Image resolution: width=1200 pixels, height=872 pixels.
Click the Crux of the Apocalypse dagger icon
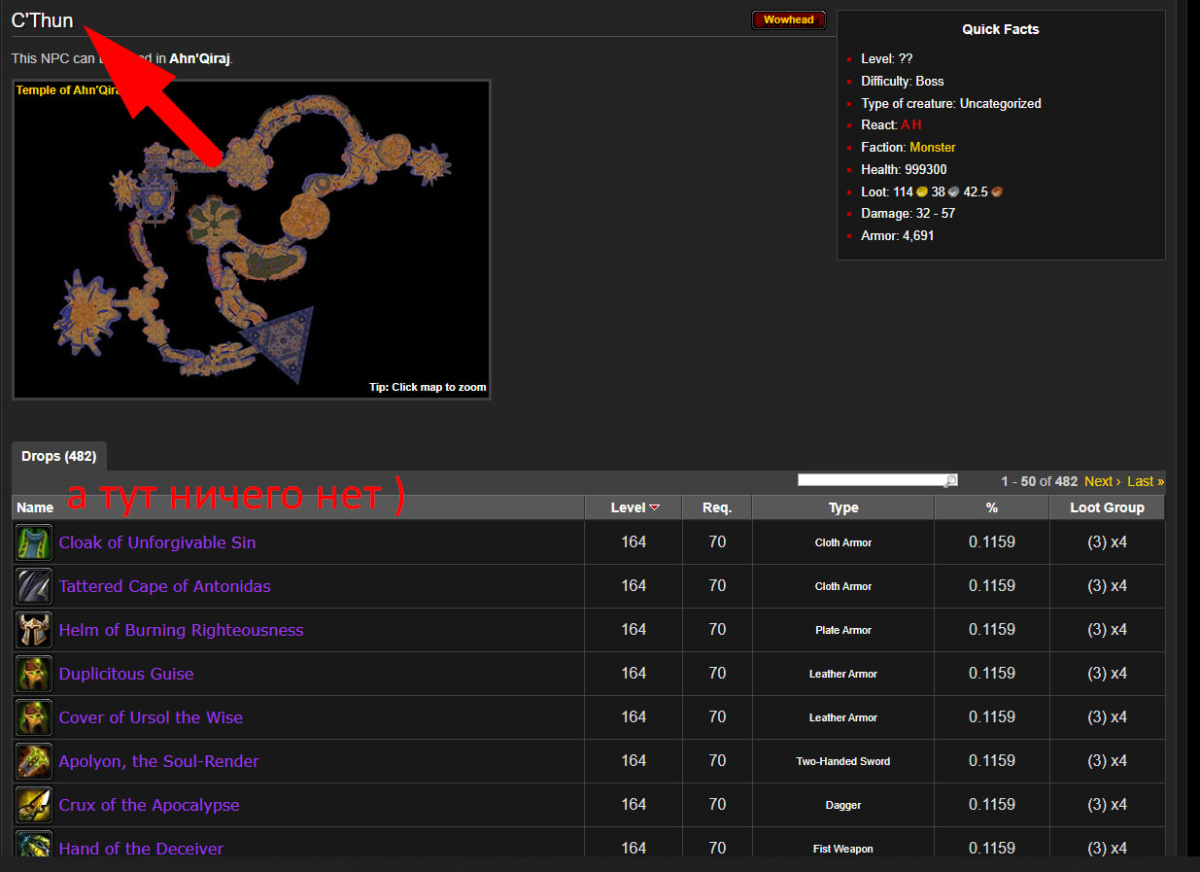33,805
